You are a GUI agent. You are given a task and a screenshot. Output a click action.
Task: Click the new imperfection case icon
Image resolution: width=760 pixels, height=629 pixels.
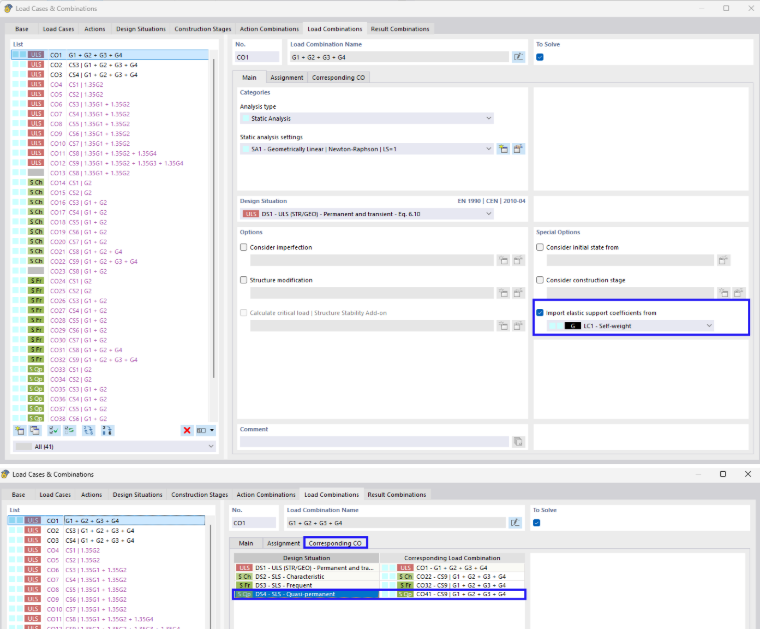(504, 261)
